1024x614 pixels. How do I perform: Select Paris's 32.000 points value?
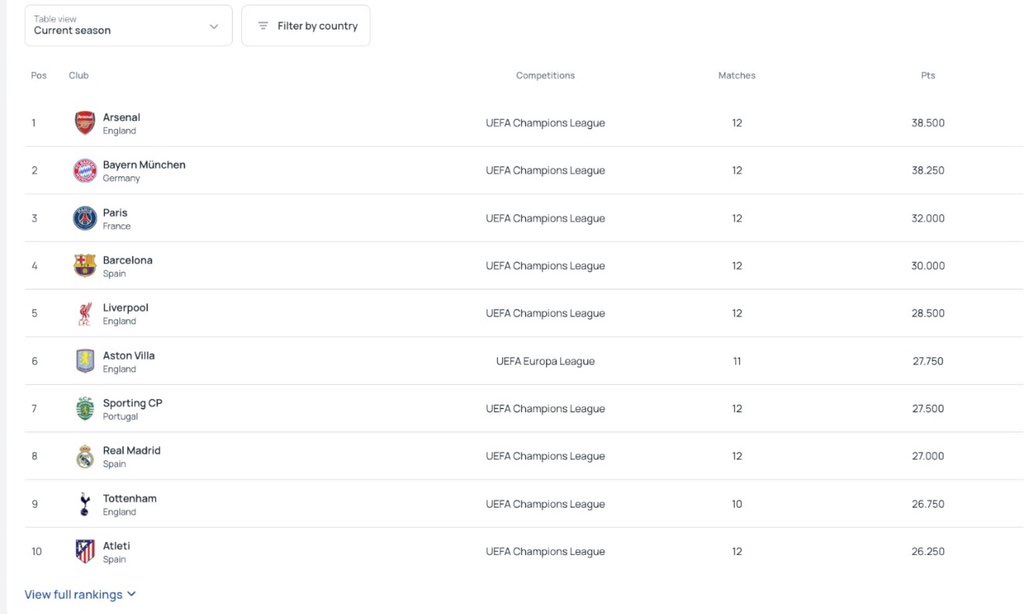point(928,218)
